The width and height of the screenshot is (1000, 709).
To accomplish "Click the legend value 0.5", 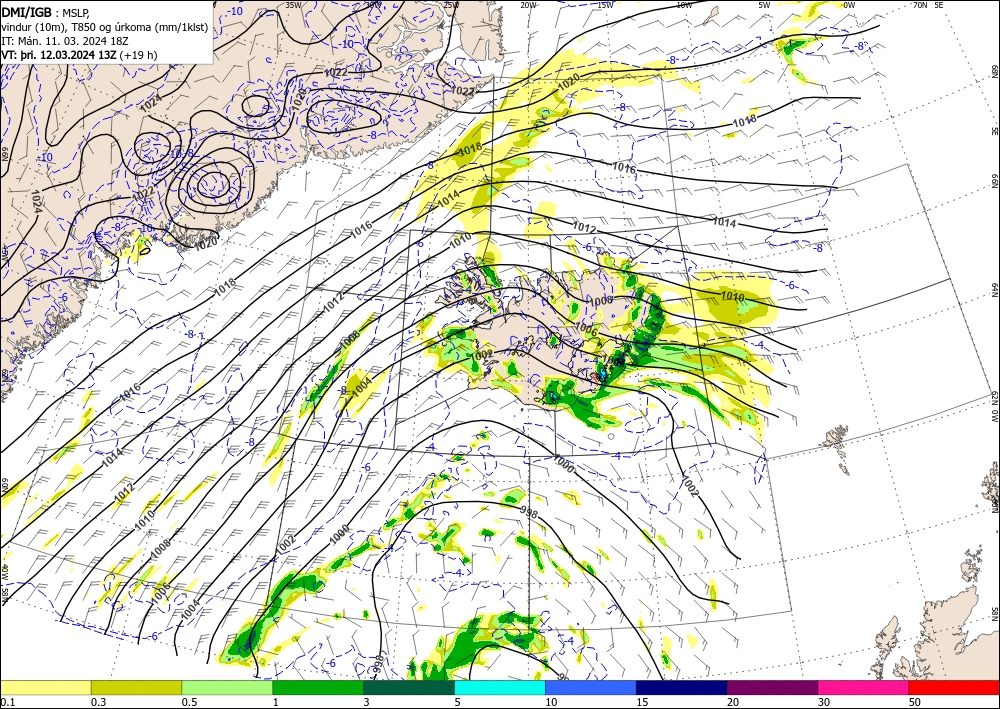I will coord(188,702).
